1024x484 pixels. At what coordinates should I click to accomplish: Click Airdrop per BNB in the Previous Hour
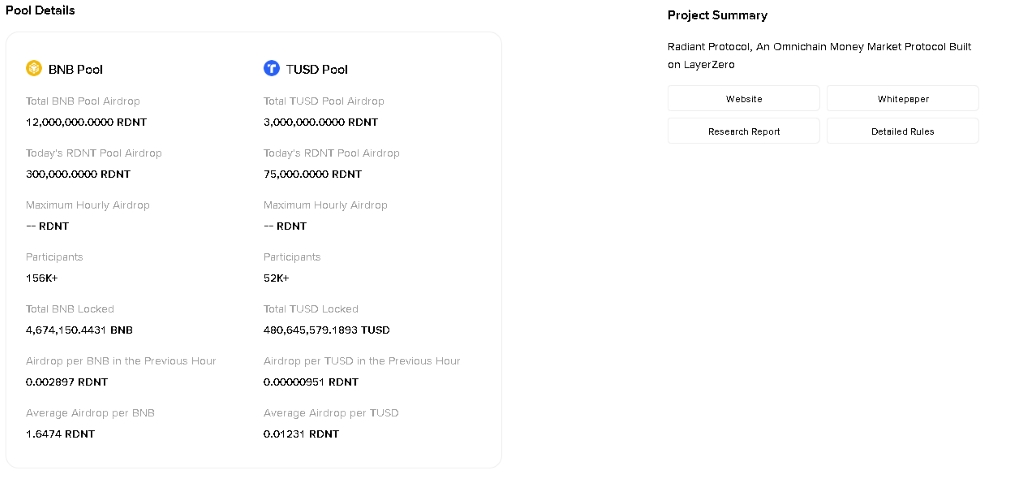click(x=121, y=361)
